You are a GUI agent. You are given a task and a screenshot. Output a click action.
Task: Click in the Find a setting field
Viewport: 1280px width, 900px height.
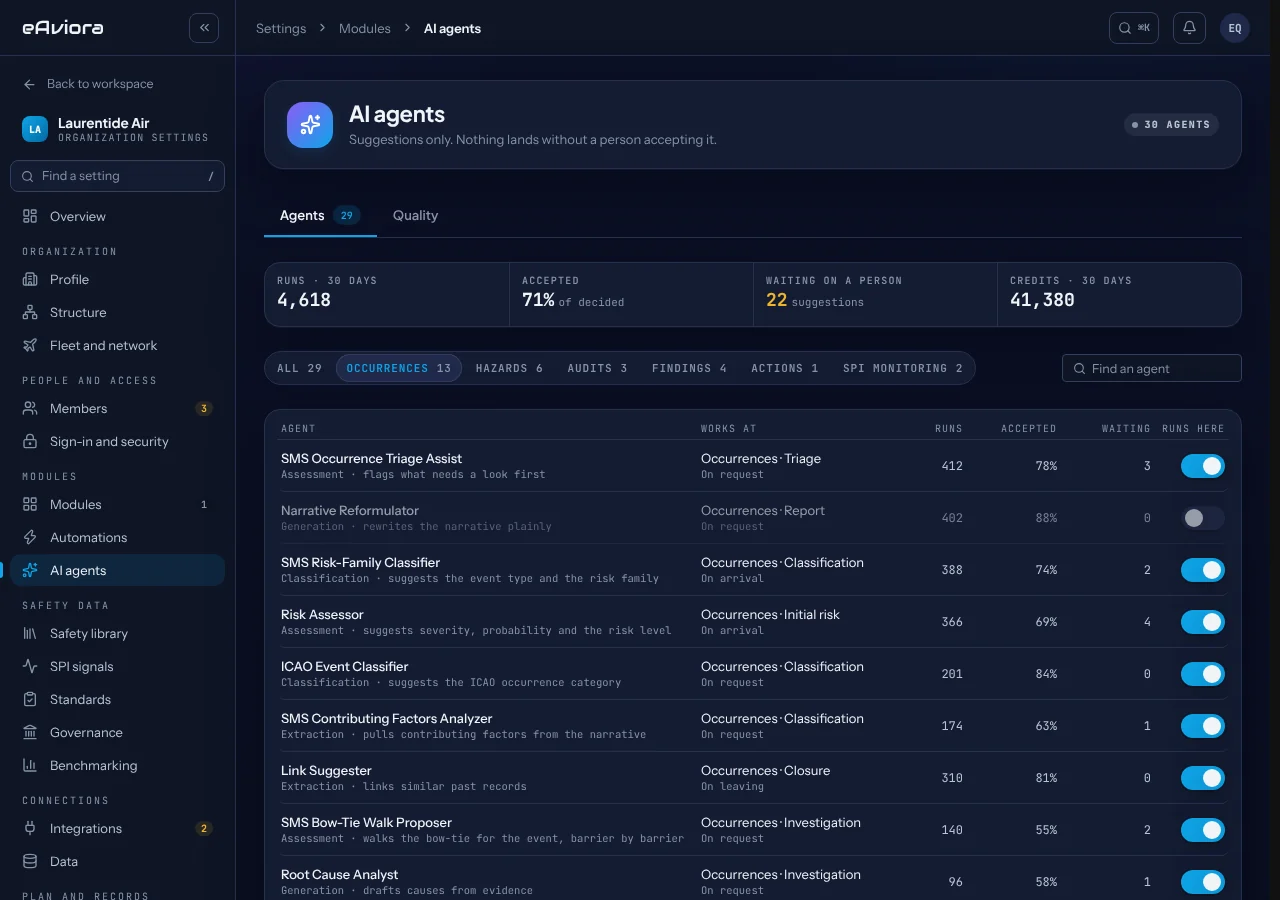(117, 176)
